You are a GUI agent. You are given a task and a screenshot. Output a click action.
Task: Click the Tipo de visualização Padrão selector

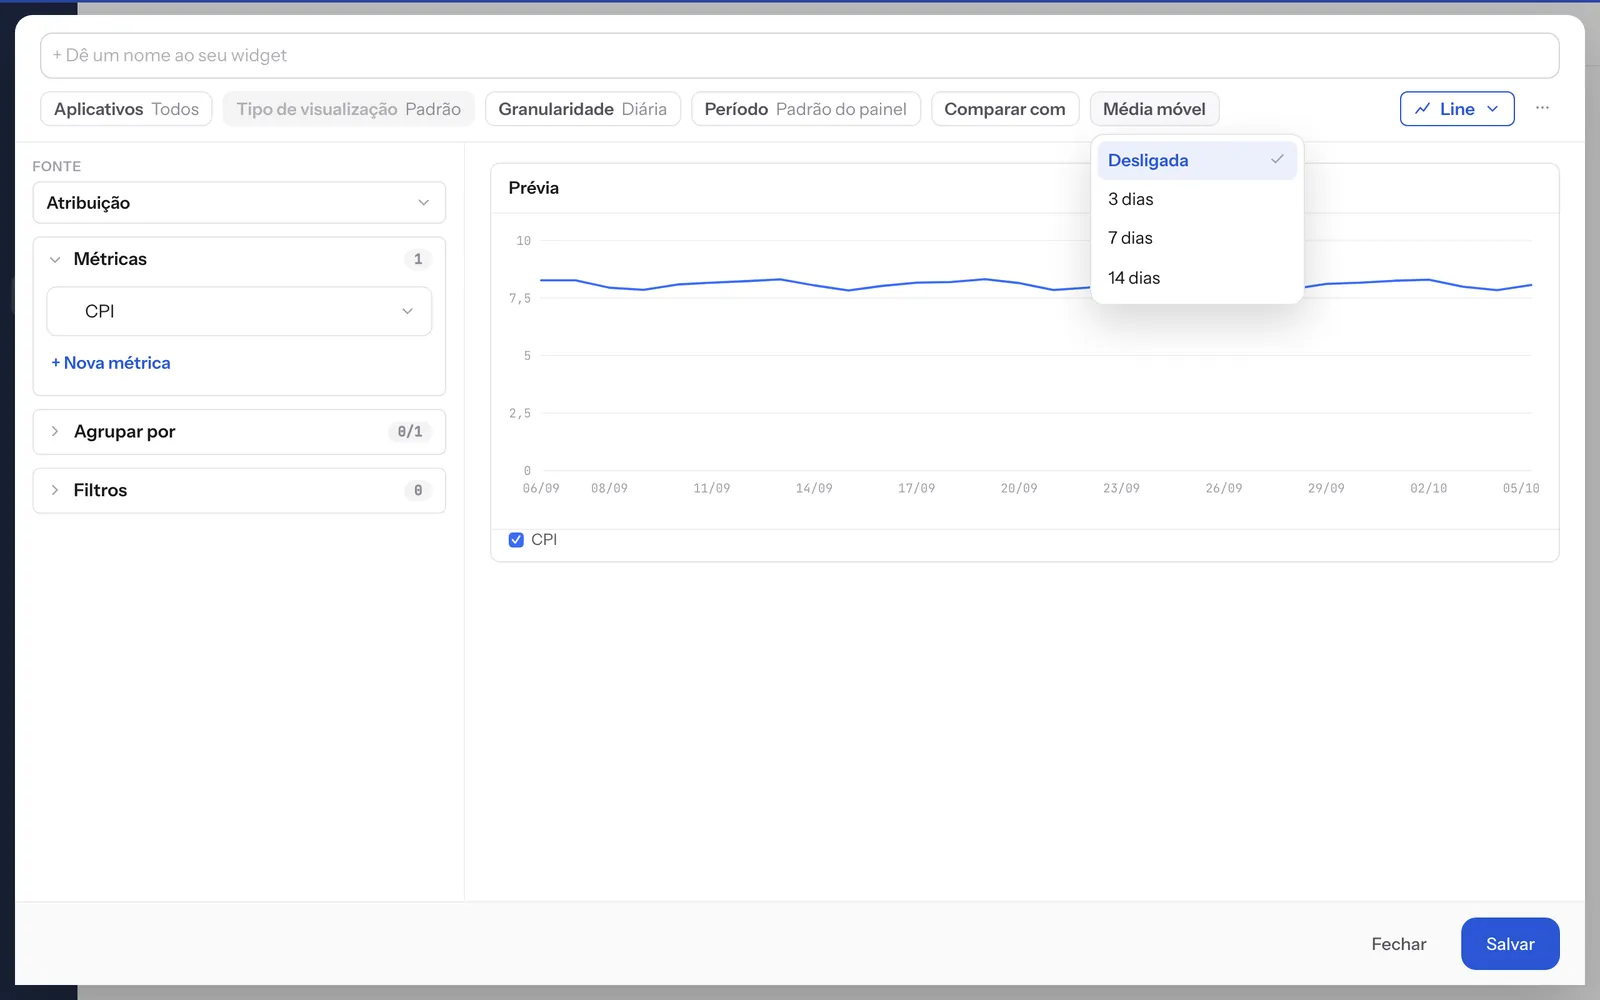[348, 109]
